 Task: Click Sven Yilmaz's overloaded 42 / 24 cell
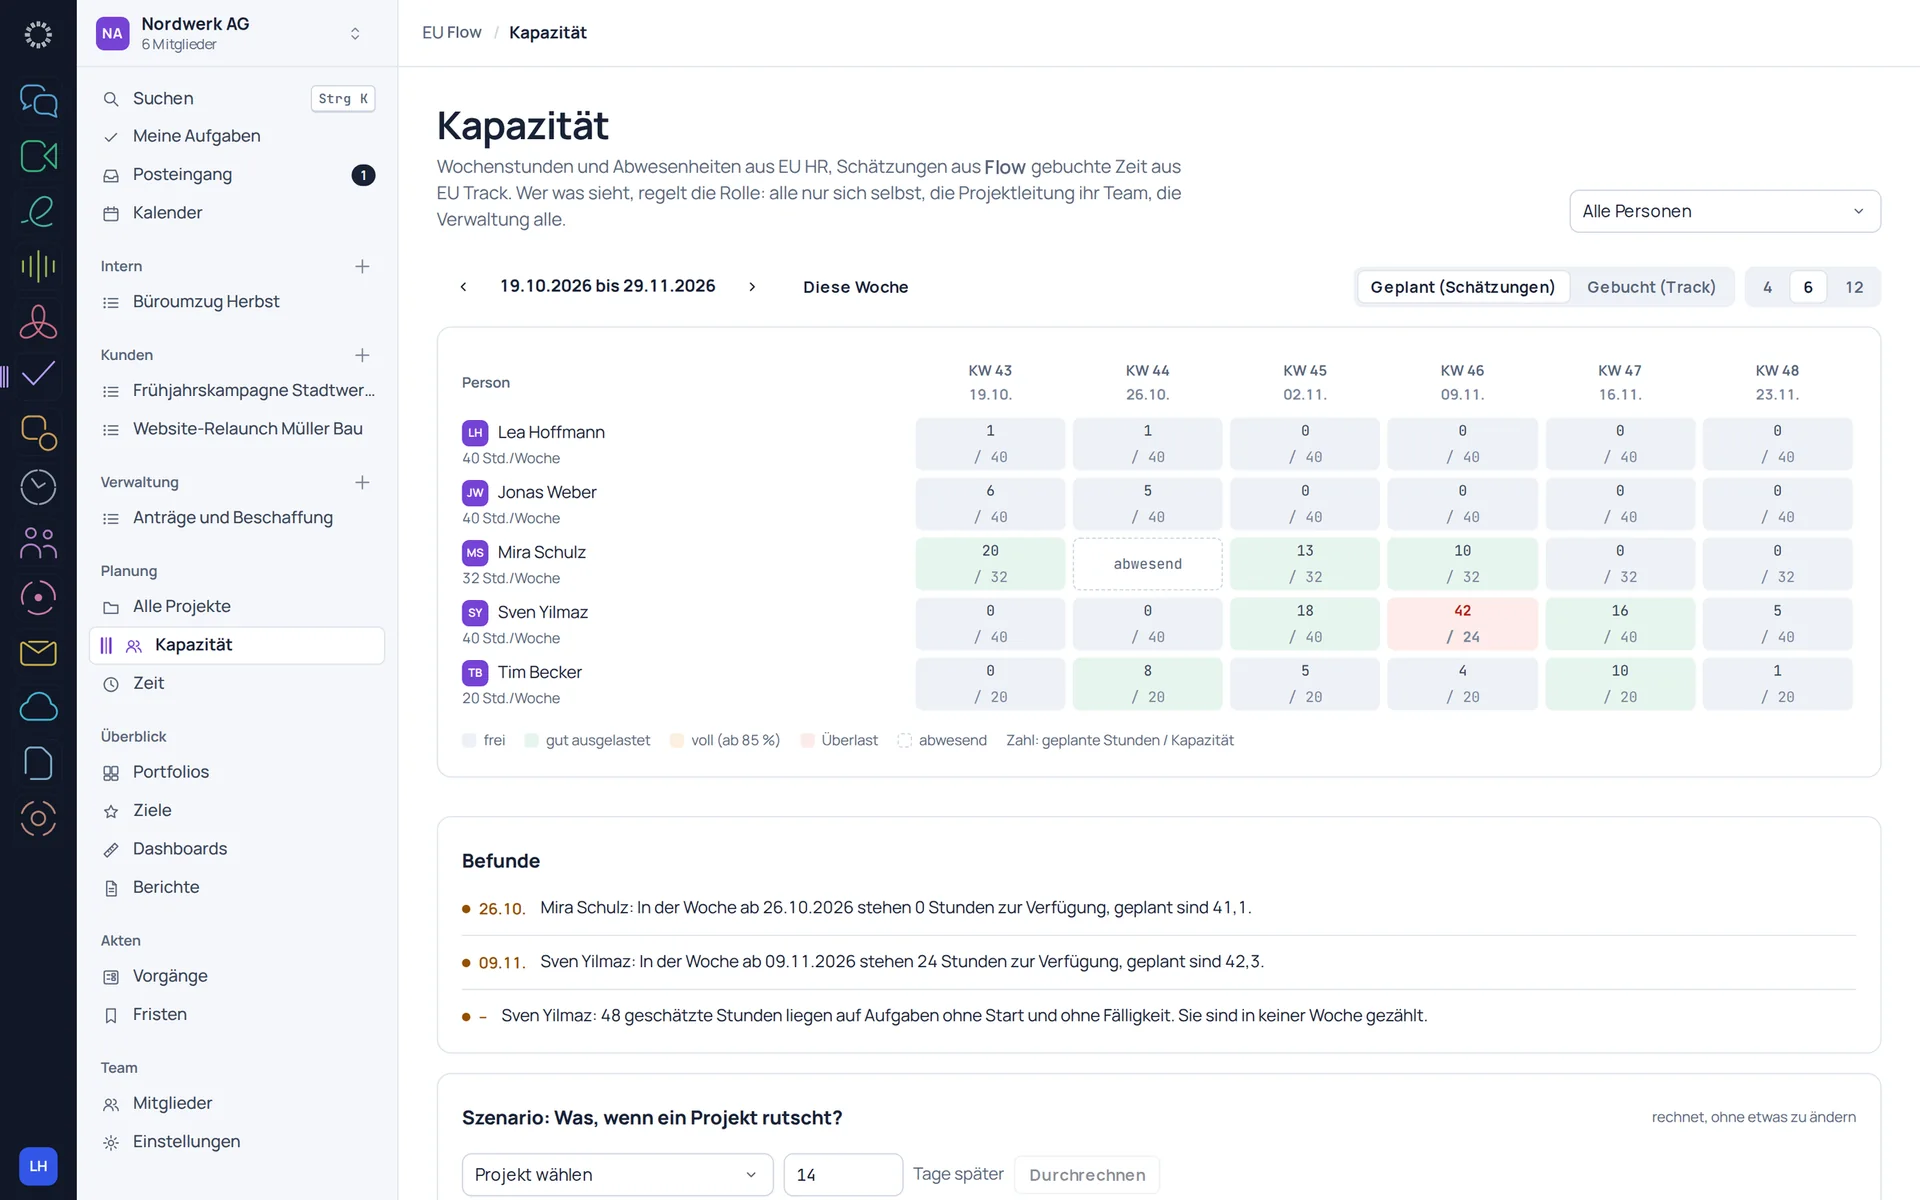click(x=1462, y=624)
